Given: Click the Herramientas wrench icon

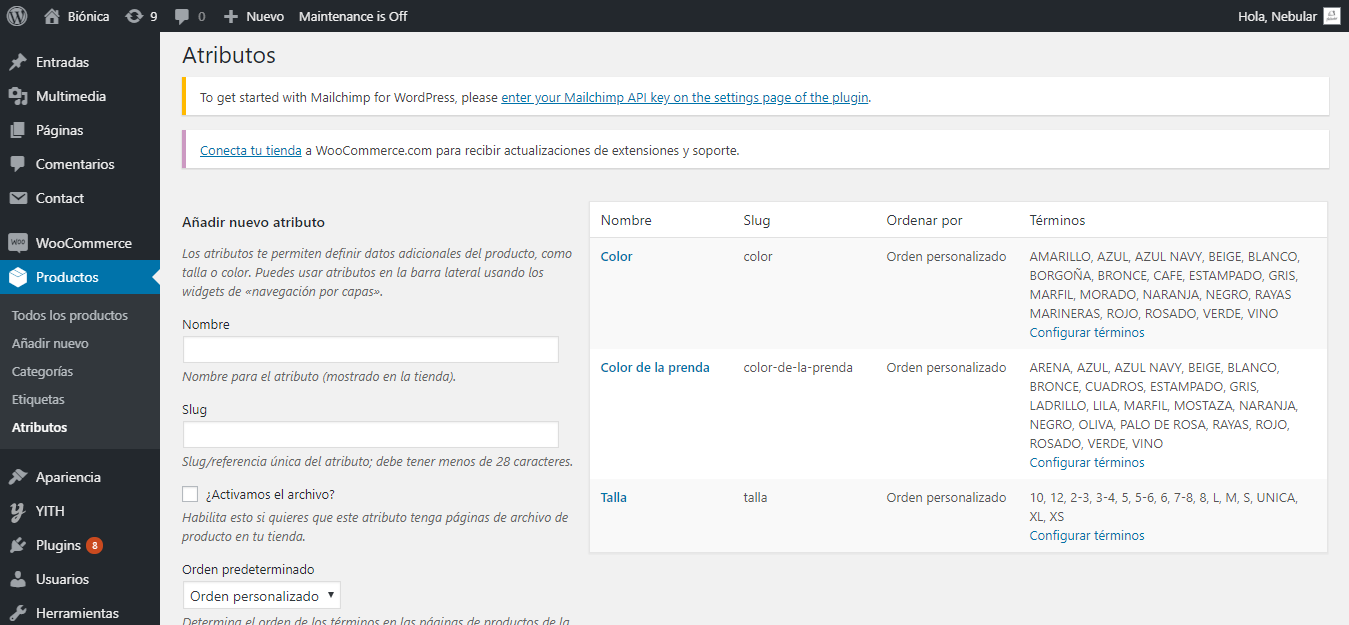Looking at the screenshot, I should [18, 613].
